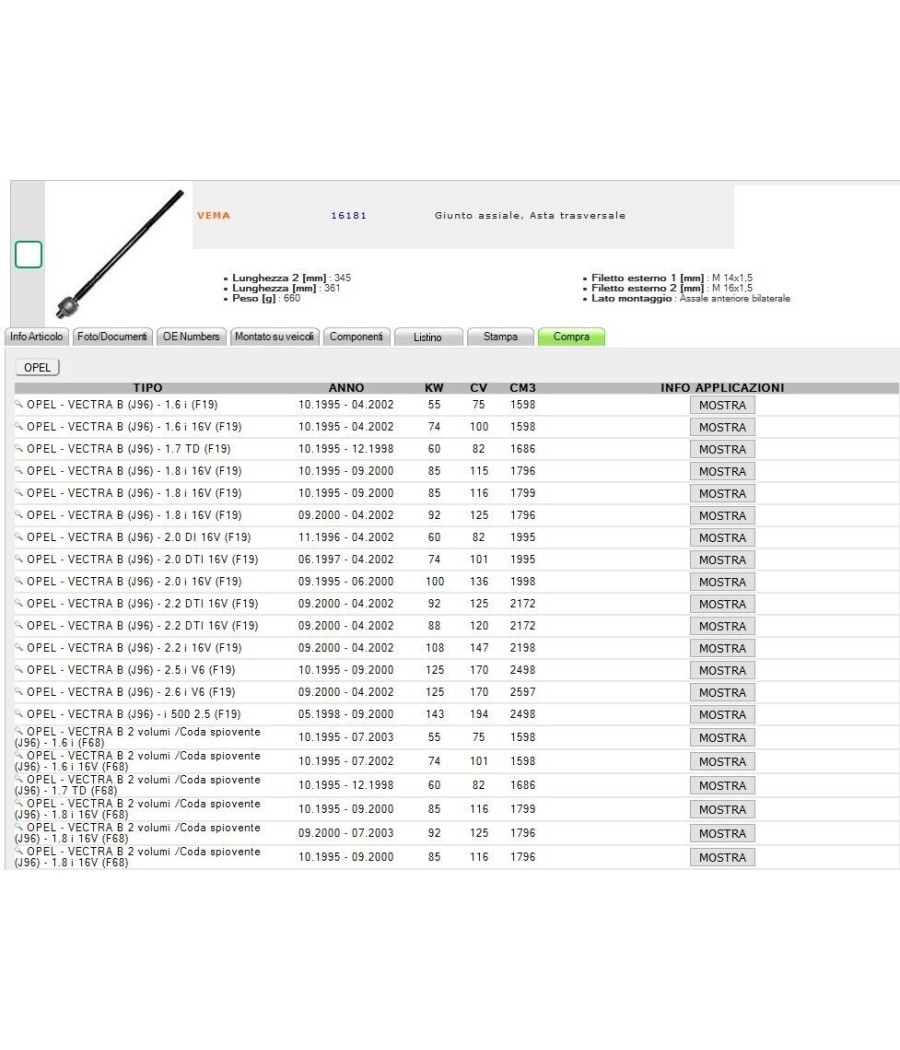Click MOSTRA for Coda spiovente 1.7 TD (F68)
Image resolution: width=900 pixels, height=1050 pixels.
pos(722,785)
